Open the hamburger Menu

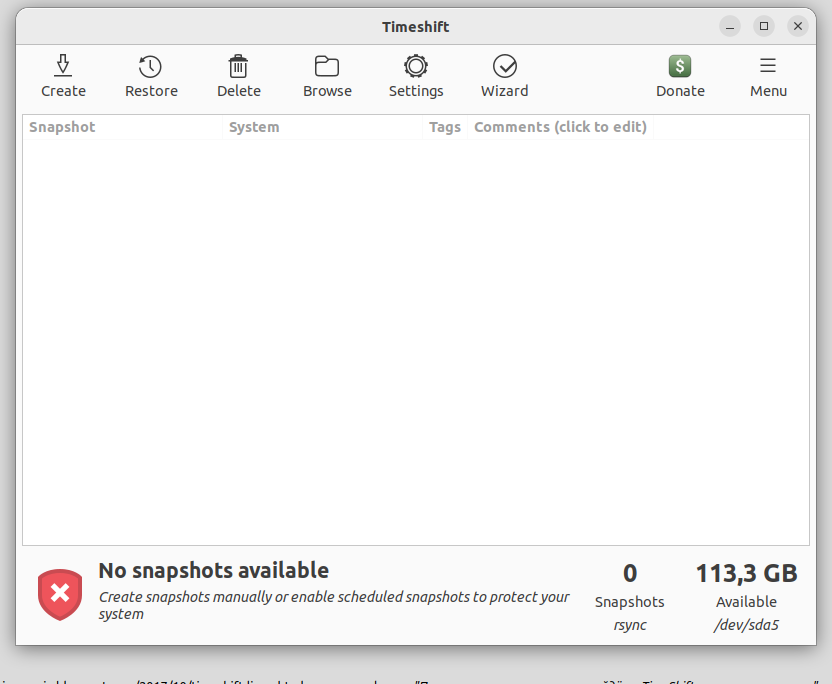pos(768,76)
